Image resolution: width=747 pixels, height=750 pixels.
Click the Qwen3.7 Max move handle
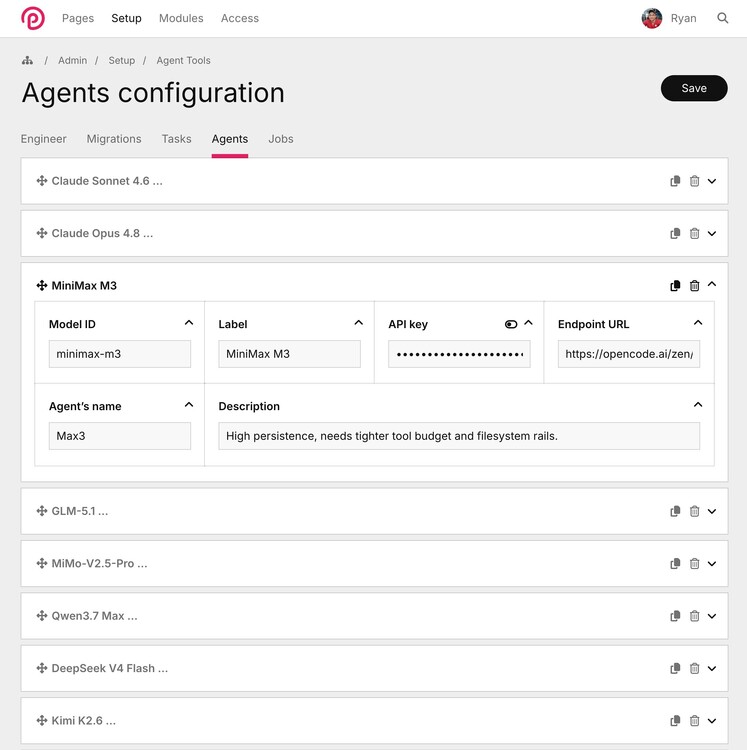pyautogui.click(x=42, y=616)
